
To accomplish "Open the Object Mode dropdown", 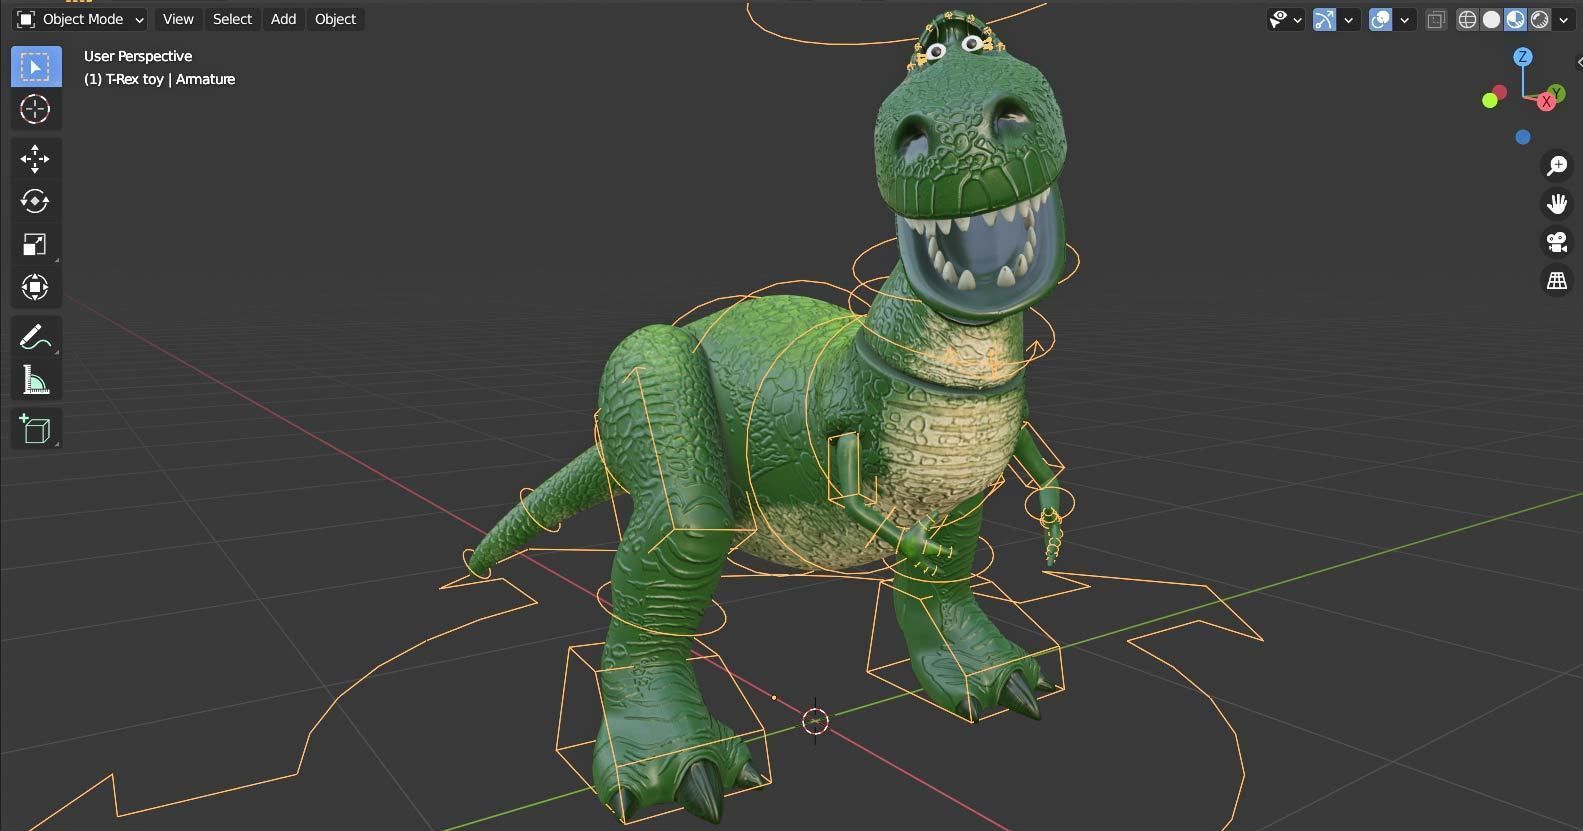I will coord(80,19).
